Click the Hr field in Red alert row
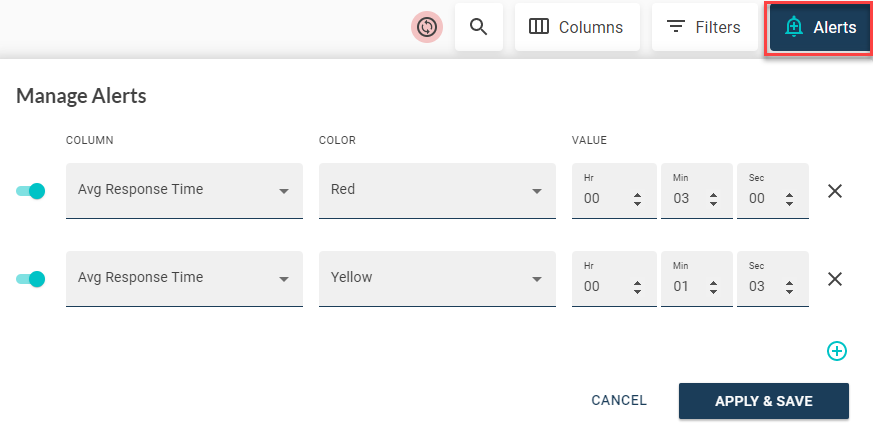Viewport: 873px width, 440px height. [x=600, y=198]
